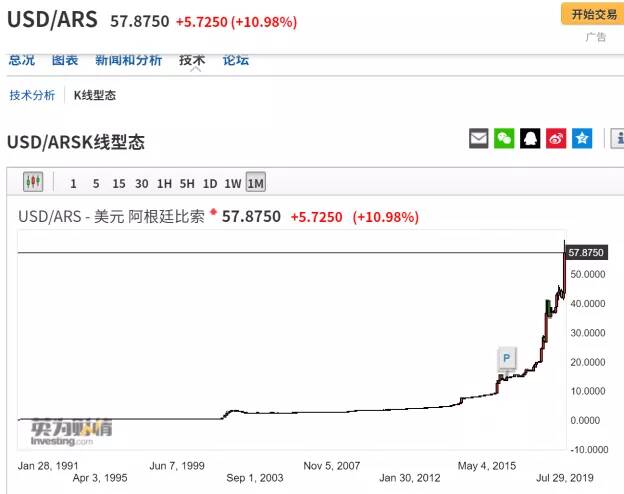Click the Jan 28, 1991 date label
This screenshot has width=624, height=494.
[x=48, y=466]
